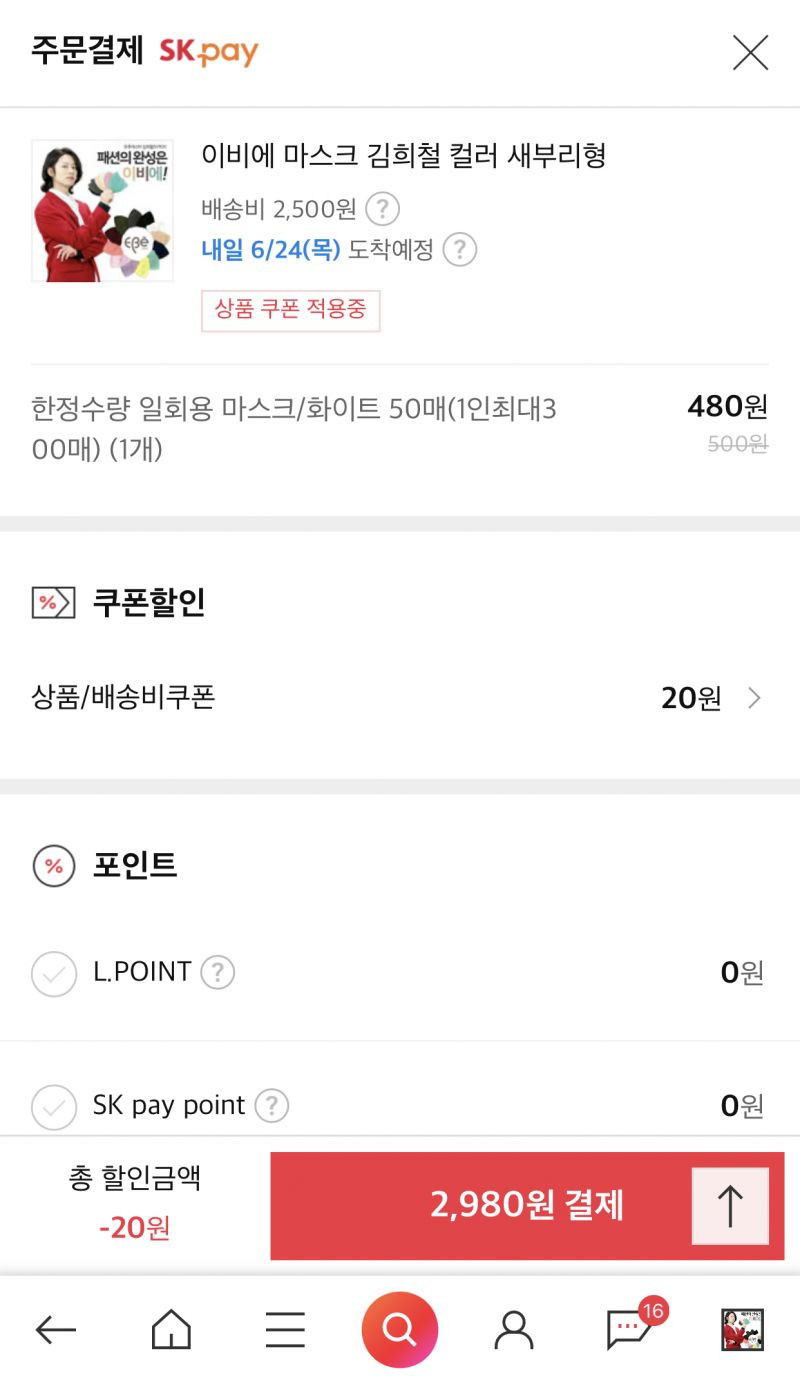Tap the round red search button
800x1384 pixels.
(400, 1329)
